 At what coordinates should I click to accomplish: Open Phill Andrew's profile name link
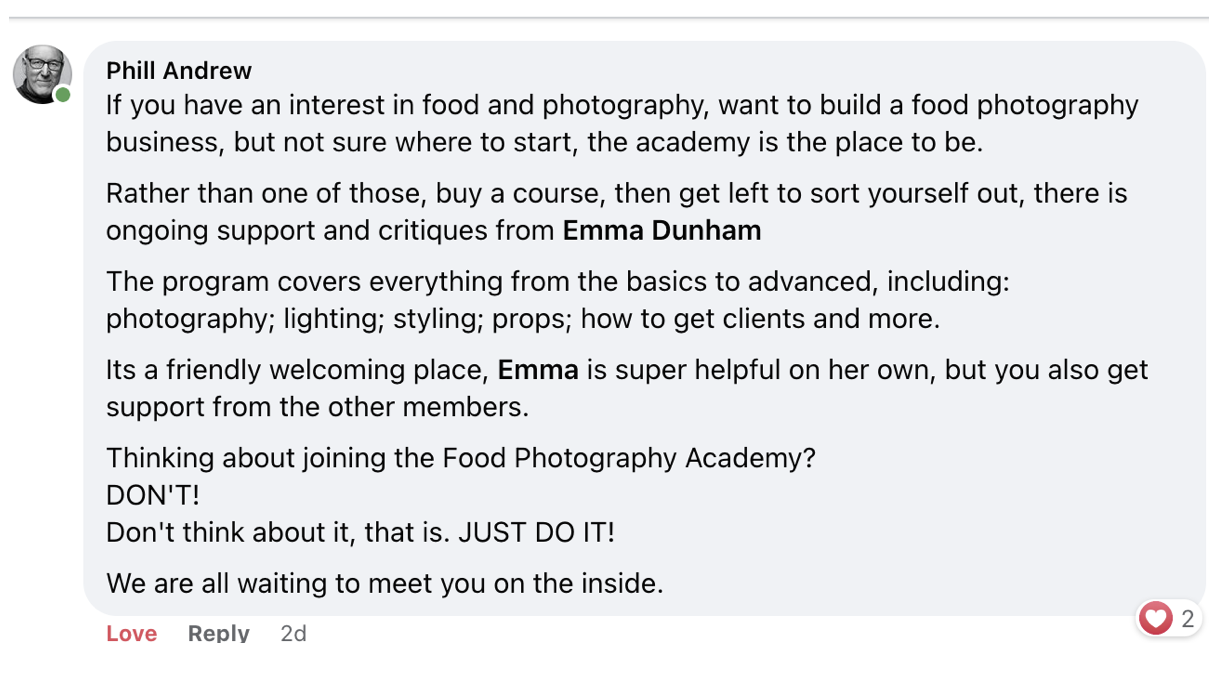pos(179,70)
